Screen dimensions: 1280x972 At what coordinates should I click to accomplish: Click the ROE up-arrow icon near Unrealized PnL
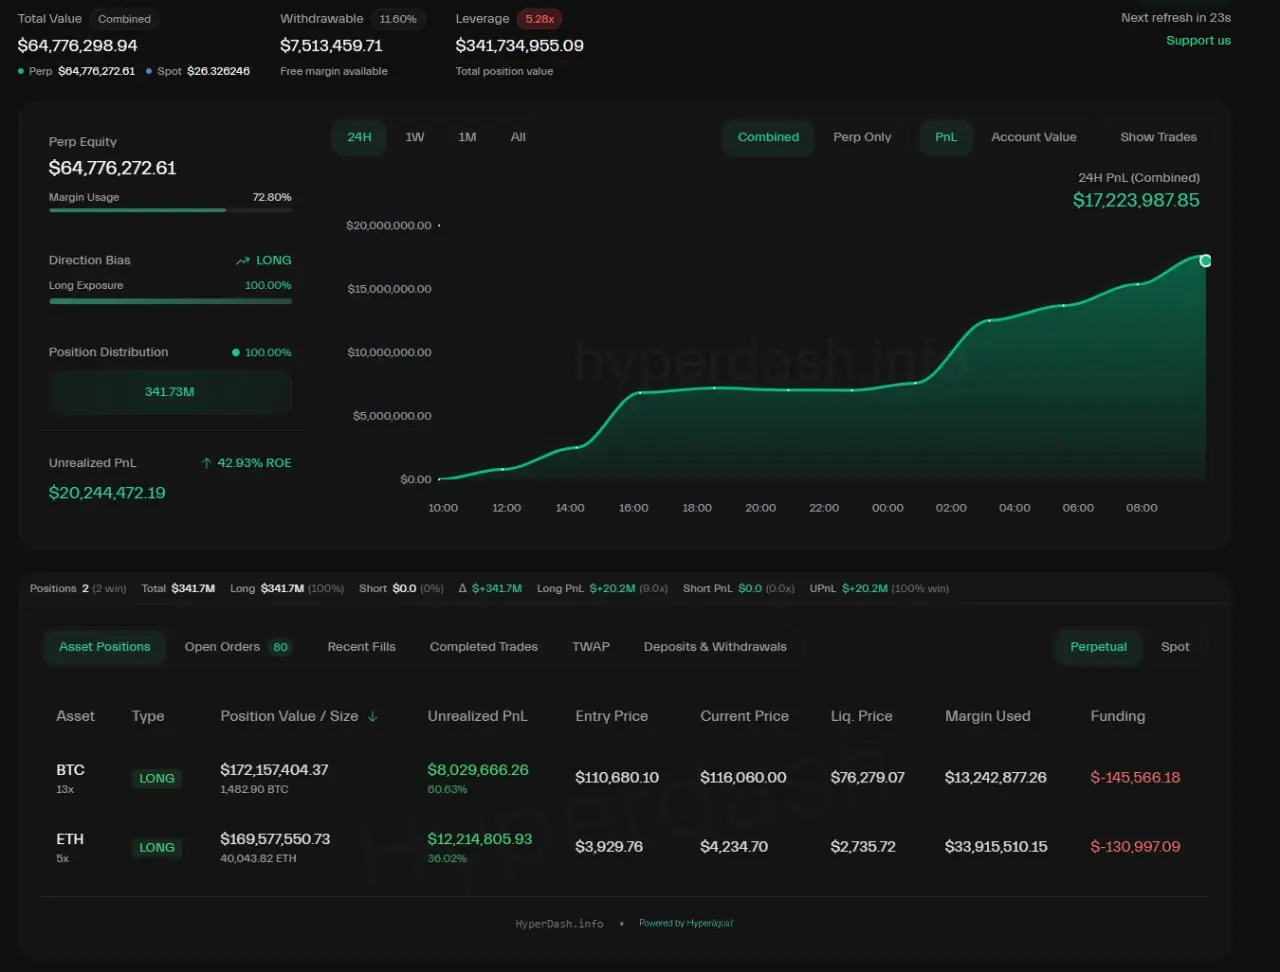206,463
